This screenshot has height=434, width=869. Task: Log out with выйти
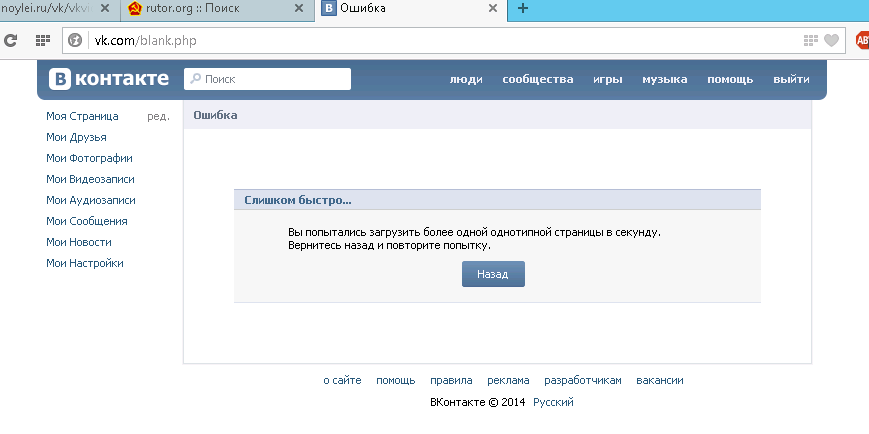791,79
